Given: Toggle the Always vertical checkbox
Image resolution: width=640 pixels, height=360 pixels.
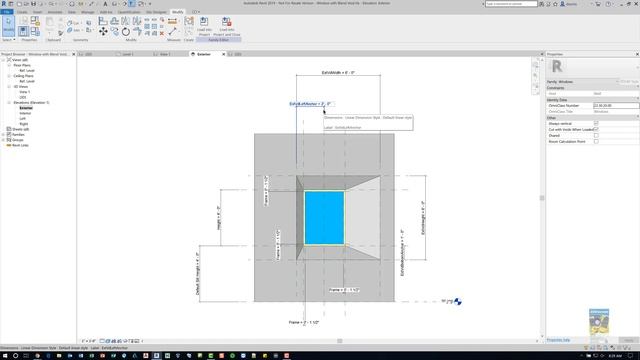Looking at the screenshot, I should click(x=596, y=123).
